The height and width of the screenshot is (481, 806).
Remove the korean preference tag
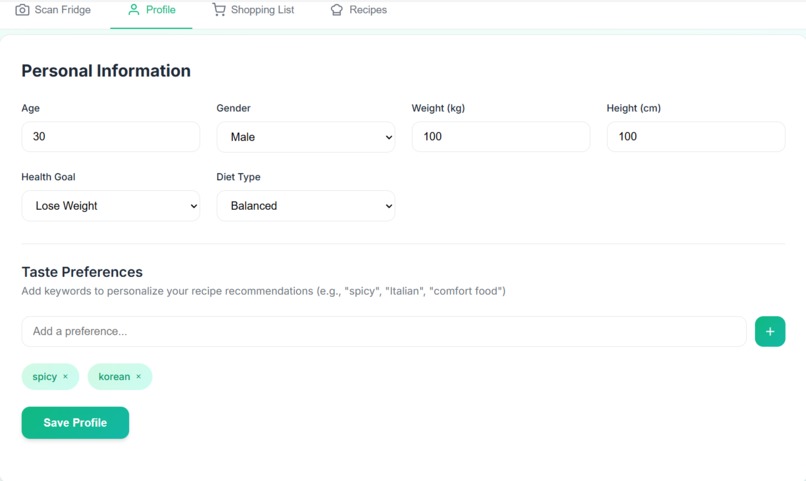[138, 377]
